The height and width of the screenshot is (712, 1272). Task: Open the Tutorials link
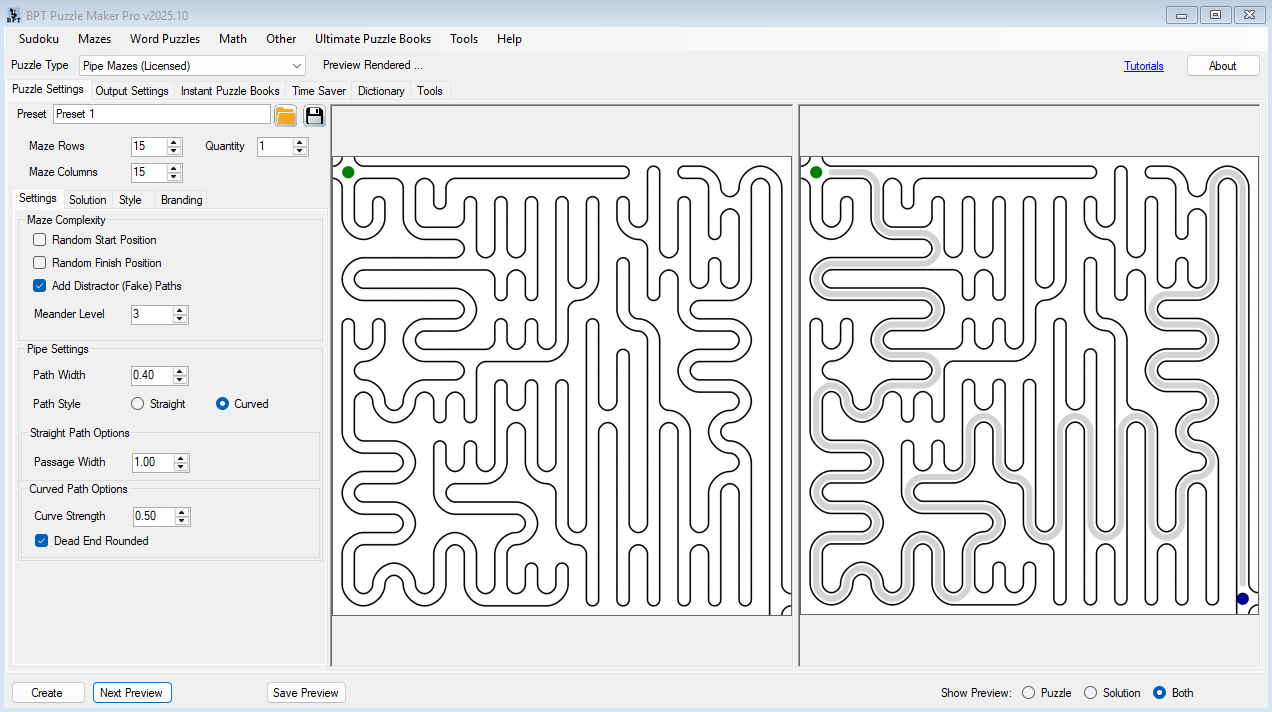click(x=1143, y=65)
